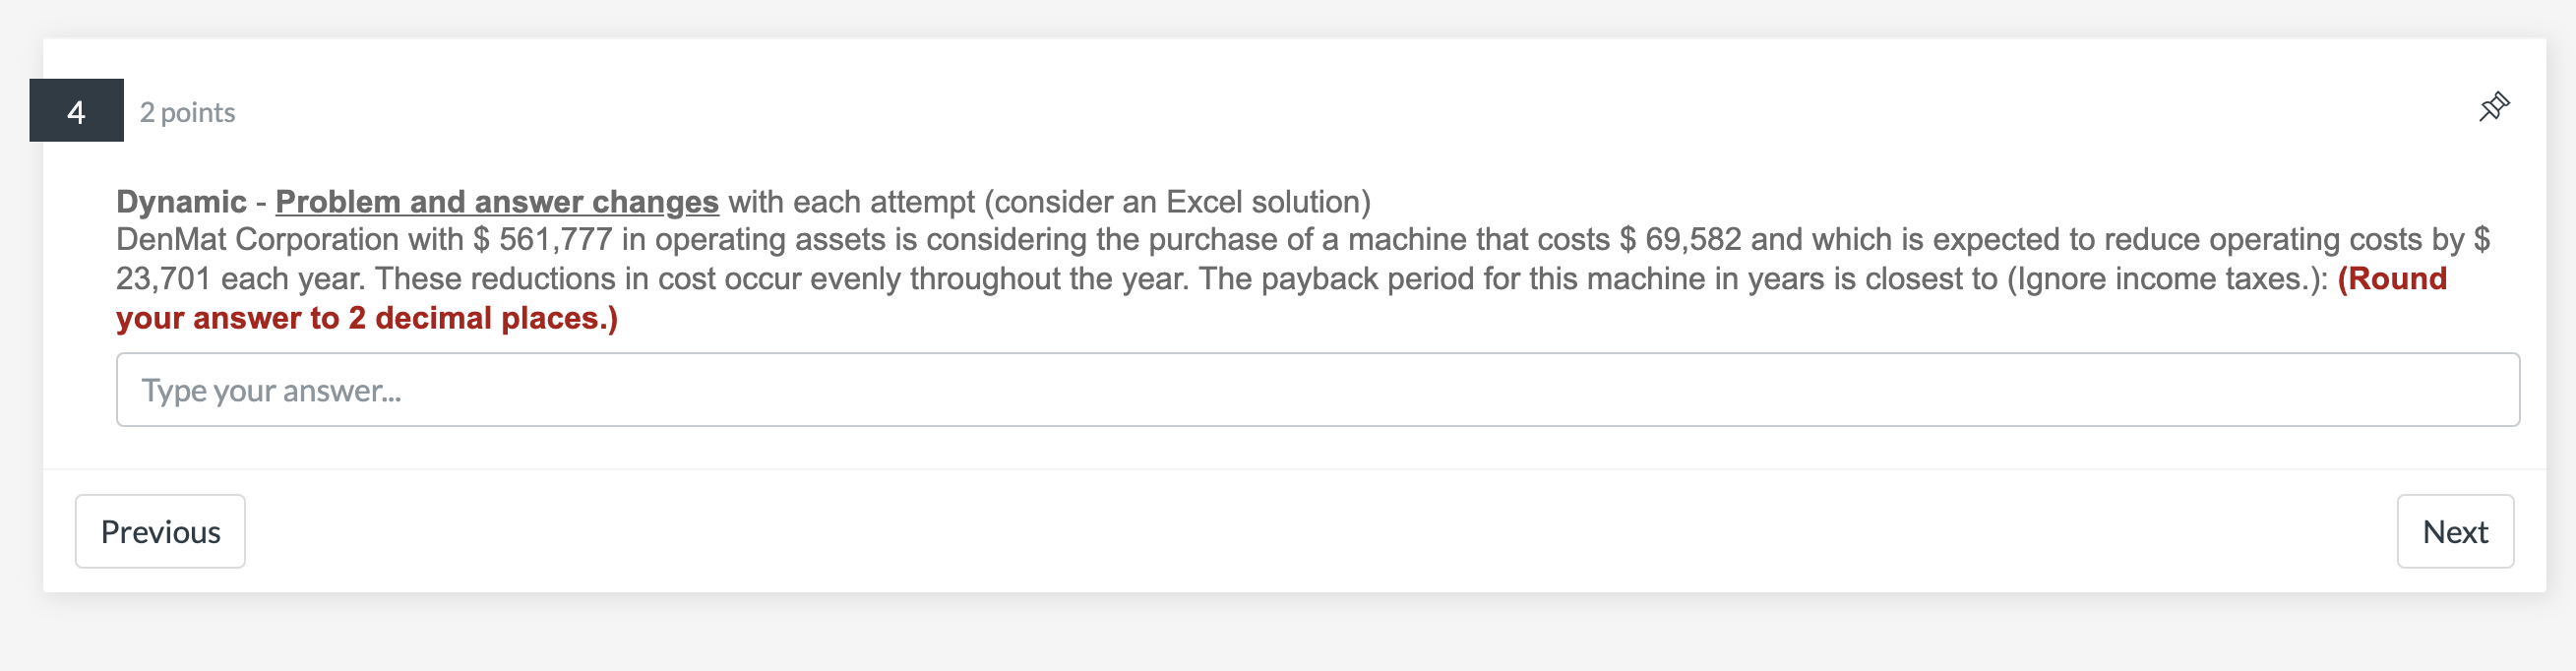This screenshot has height=671, width=2576.
Task: Click the '2 points' label
Action: (x=187, y=111)
